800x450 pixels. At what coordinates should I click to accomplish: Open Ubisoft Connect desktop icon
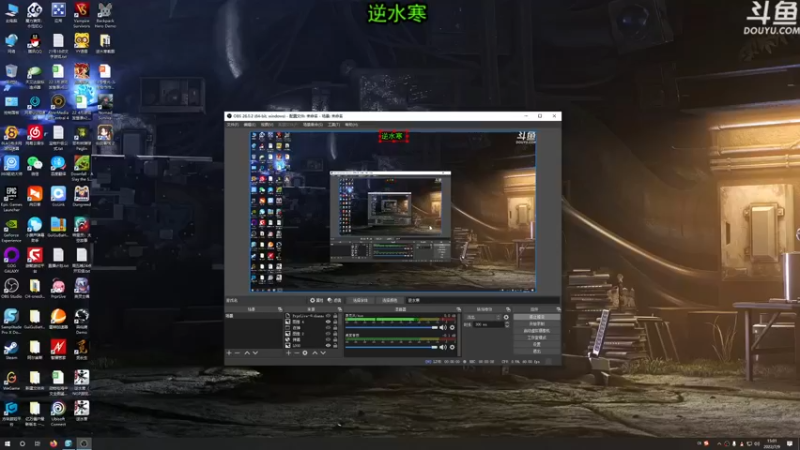pos(58,413)
